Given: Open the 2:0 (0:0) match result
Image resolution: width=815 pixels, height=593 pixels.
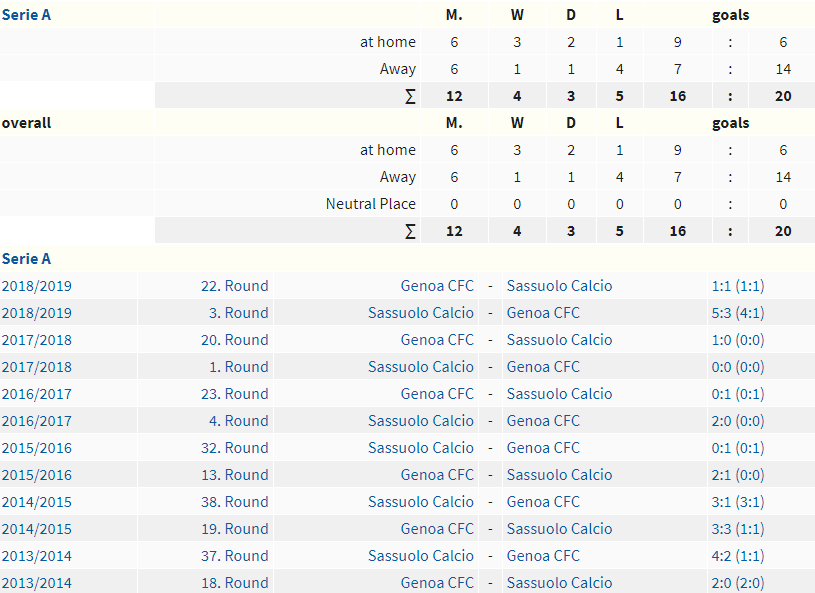Looking at the screenshot, I should click(738, 421).
